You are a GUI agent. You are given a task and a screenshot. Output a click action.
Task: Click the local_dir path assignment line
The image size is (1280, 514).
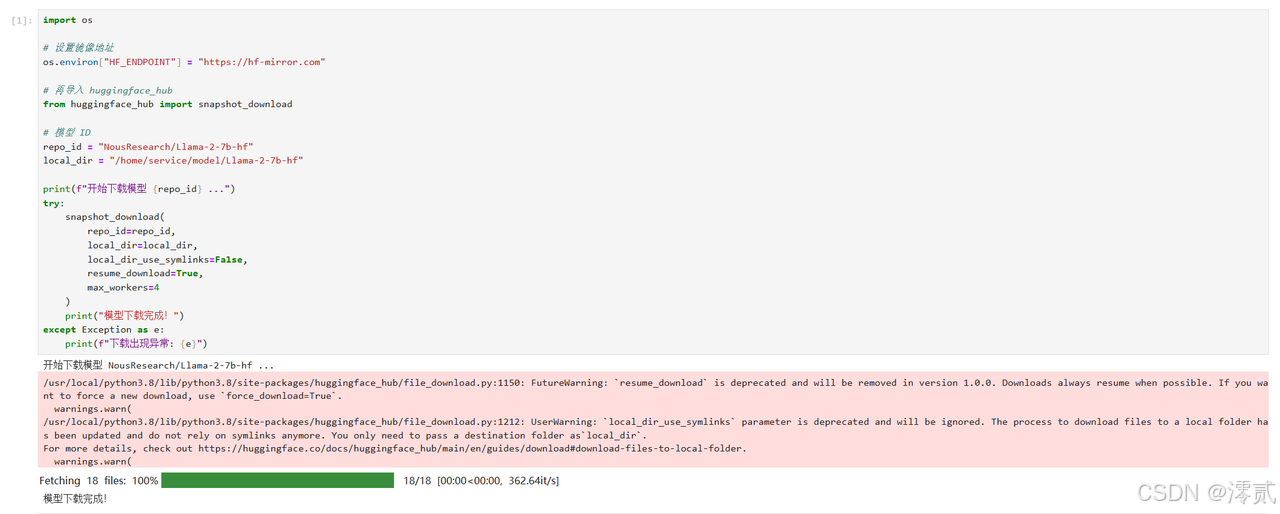[173, 160]
